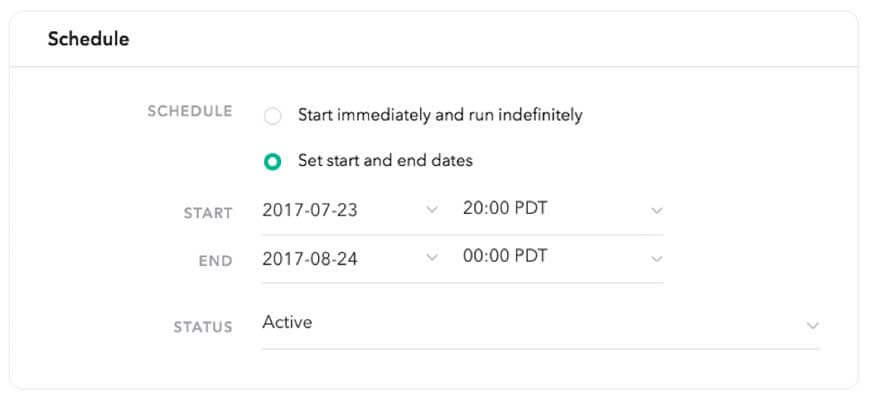Click the end time value 00:00 PDT

click(505, 256)
